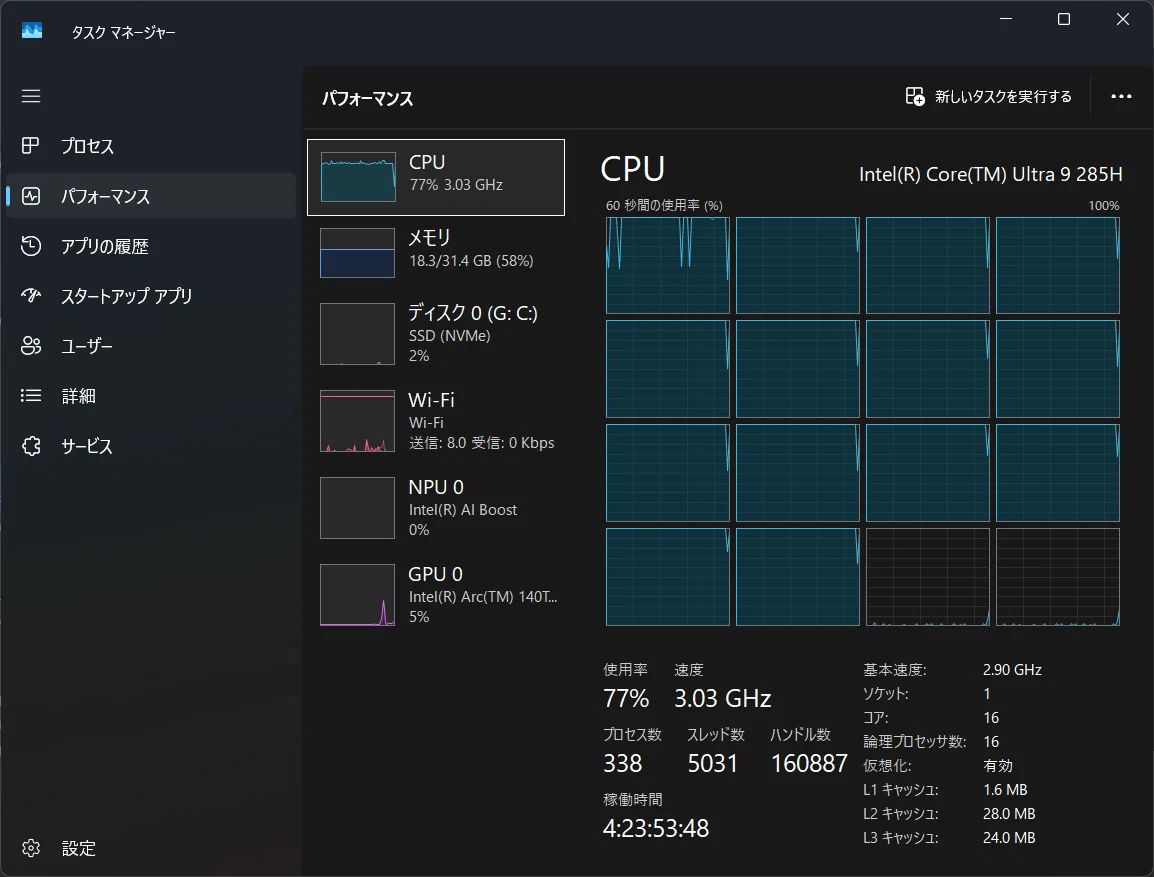Click the NPU 0 mini graph
This screenshot has height=877, width=1154.
point(357,508)
